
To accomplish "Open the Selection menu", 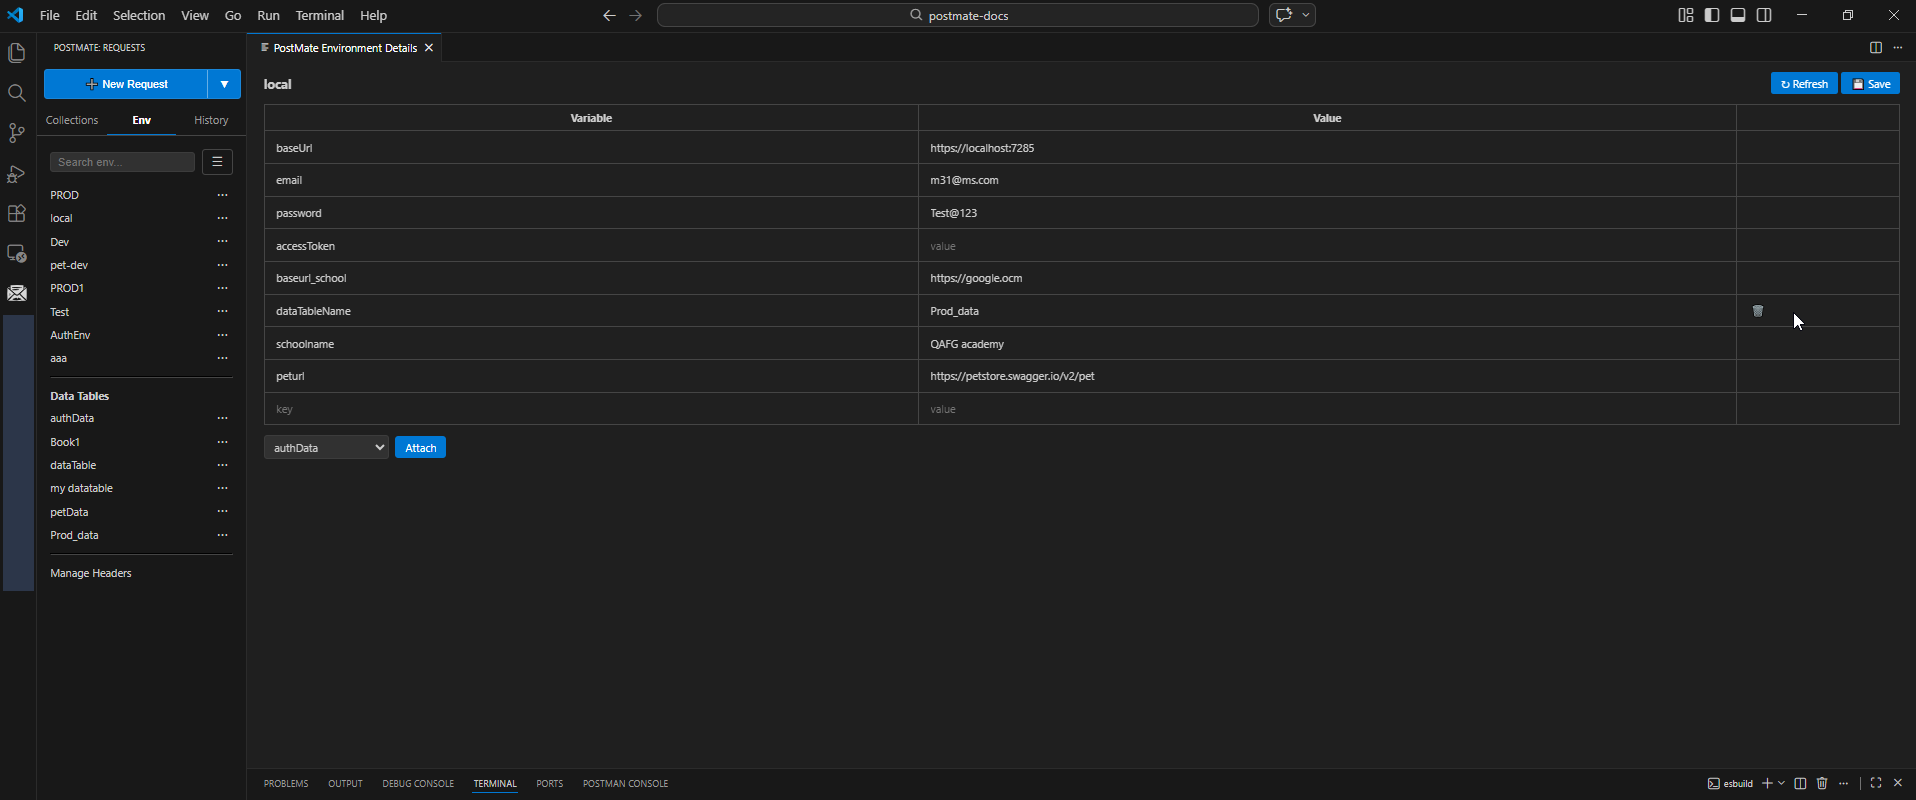I will (139, 15).
